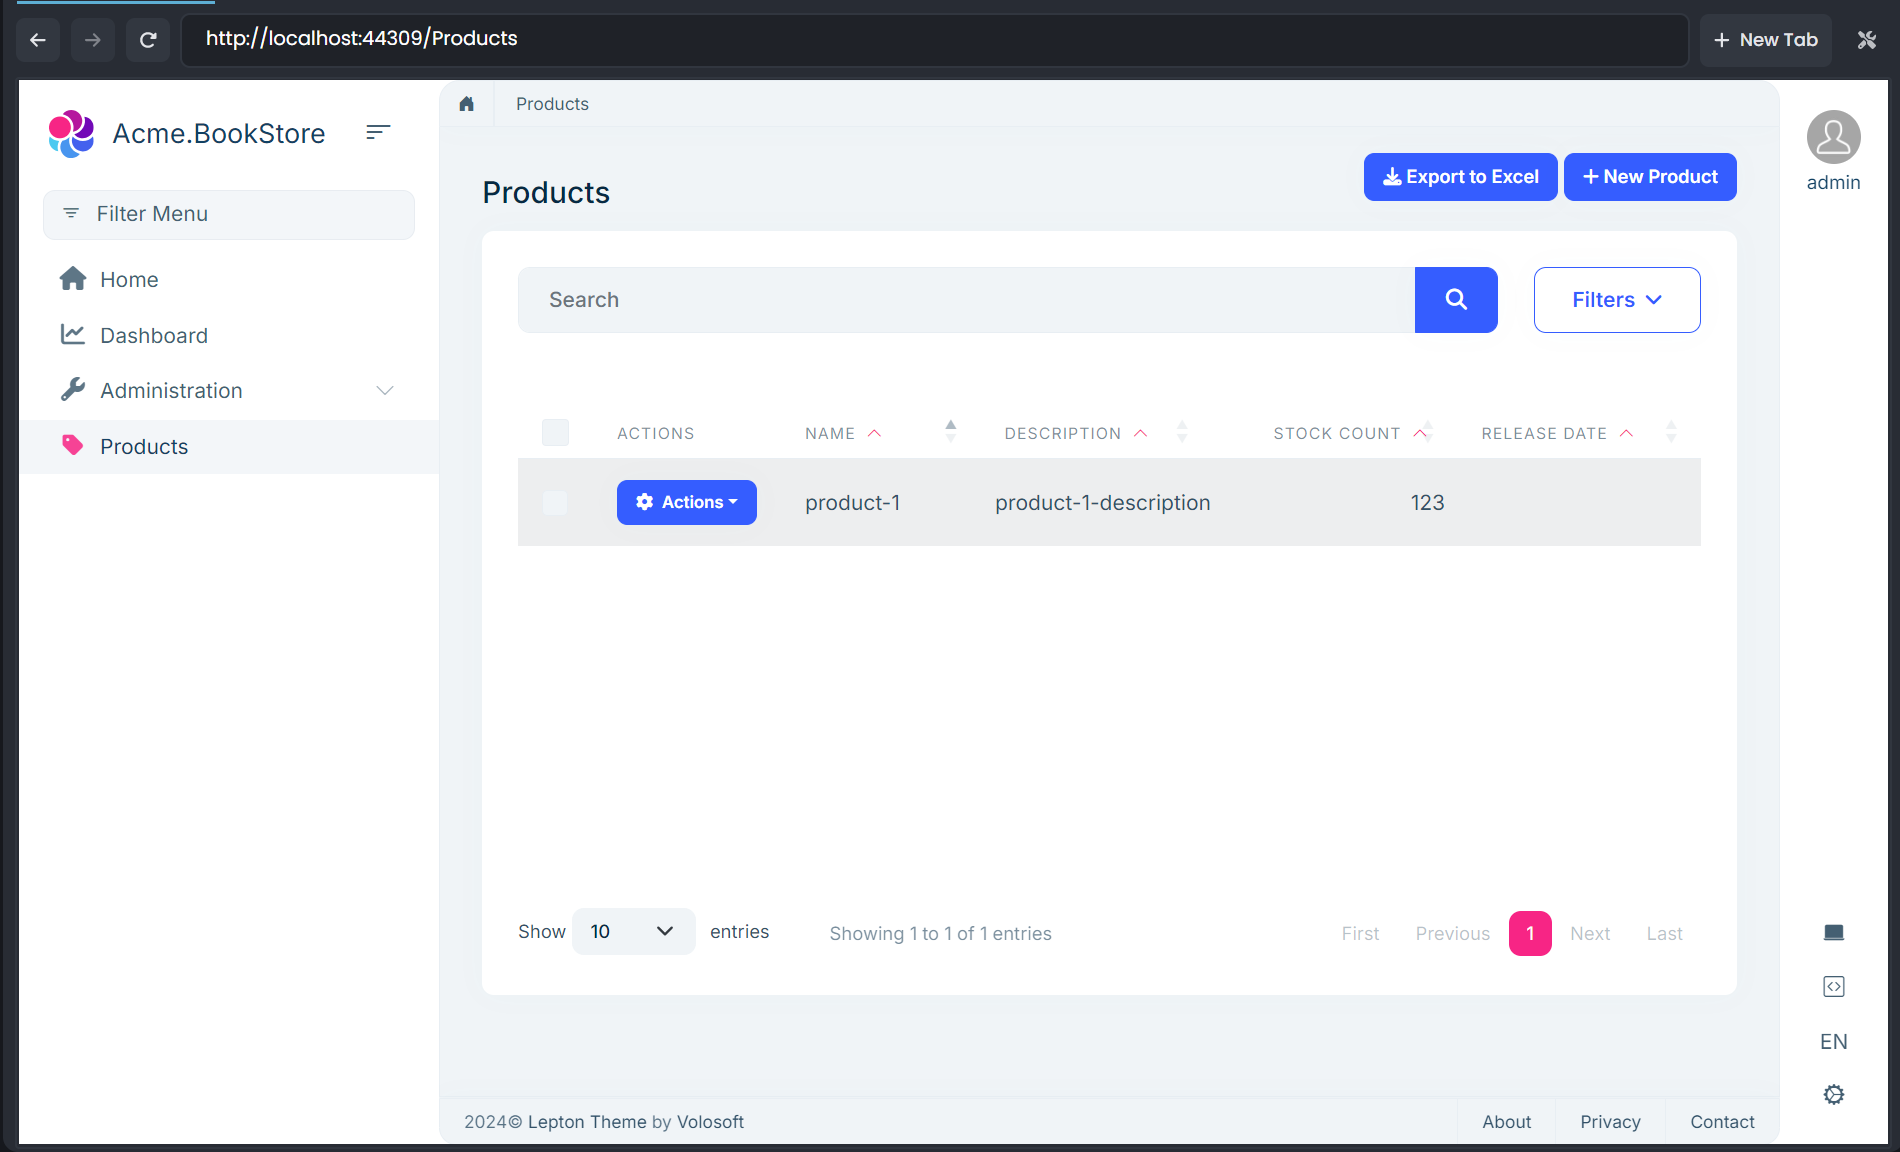This screenshot has height=1152, width=1900.
Task: Click the Products breadcrumb item
Action: point(551,103)
